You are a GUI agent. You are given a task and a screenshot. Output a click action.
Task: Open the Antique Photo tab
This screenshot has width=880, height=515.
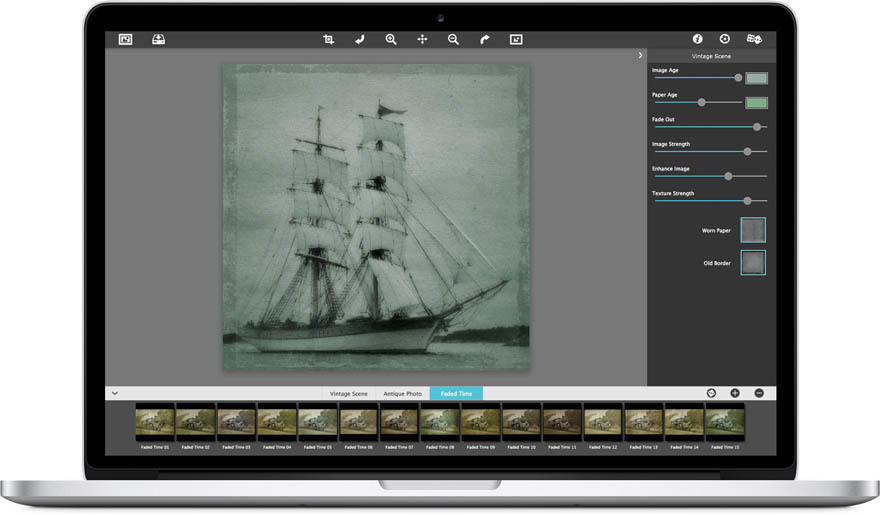[403, 394]
